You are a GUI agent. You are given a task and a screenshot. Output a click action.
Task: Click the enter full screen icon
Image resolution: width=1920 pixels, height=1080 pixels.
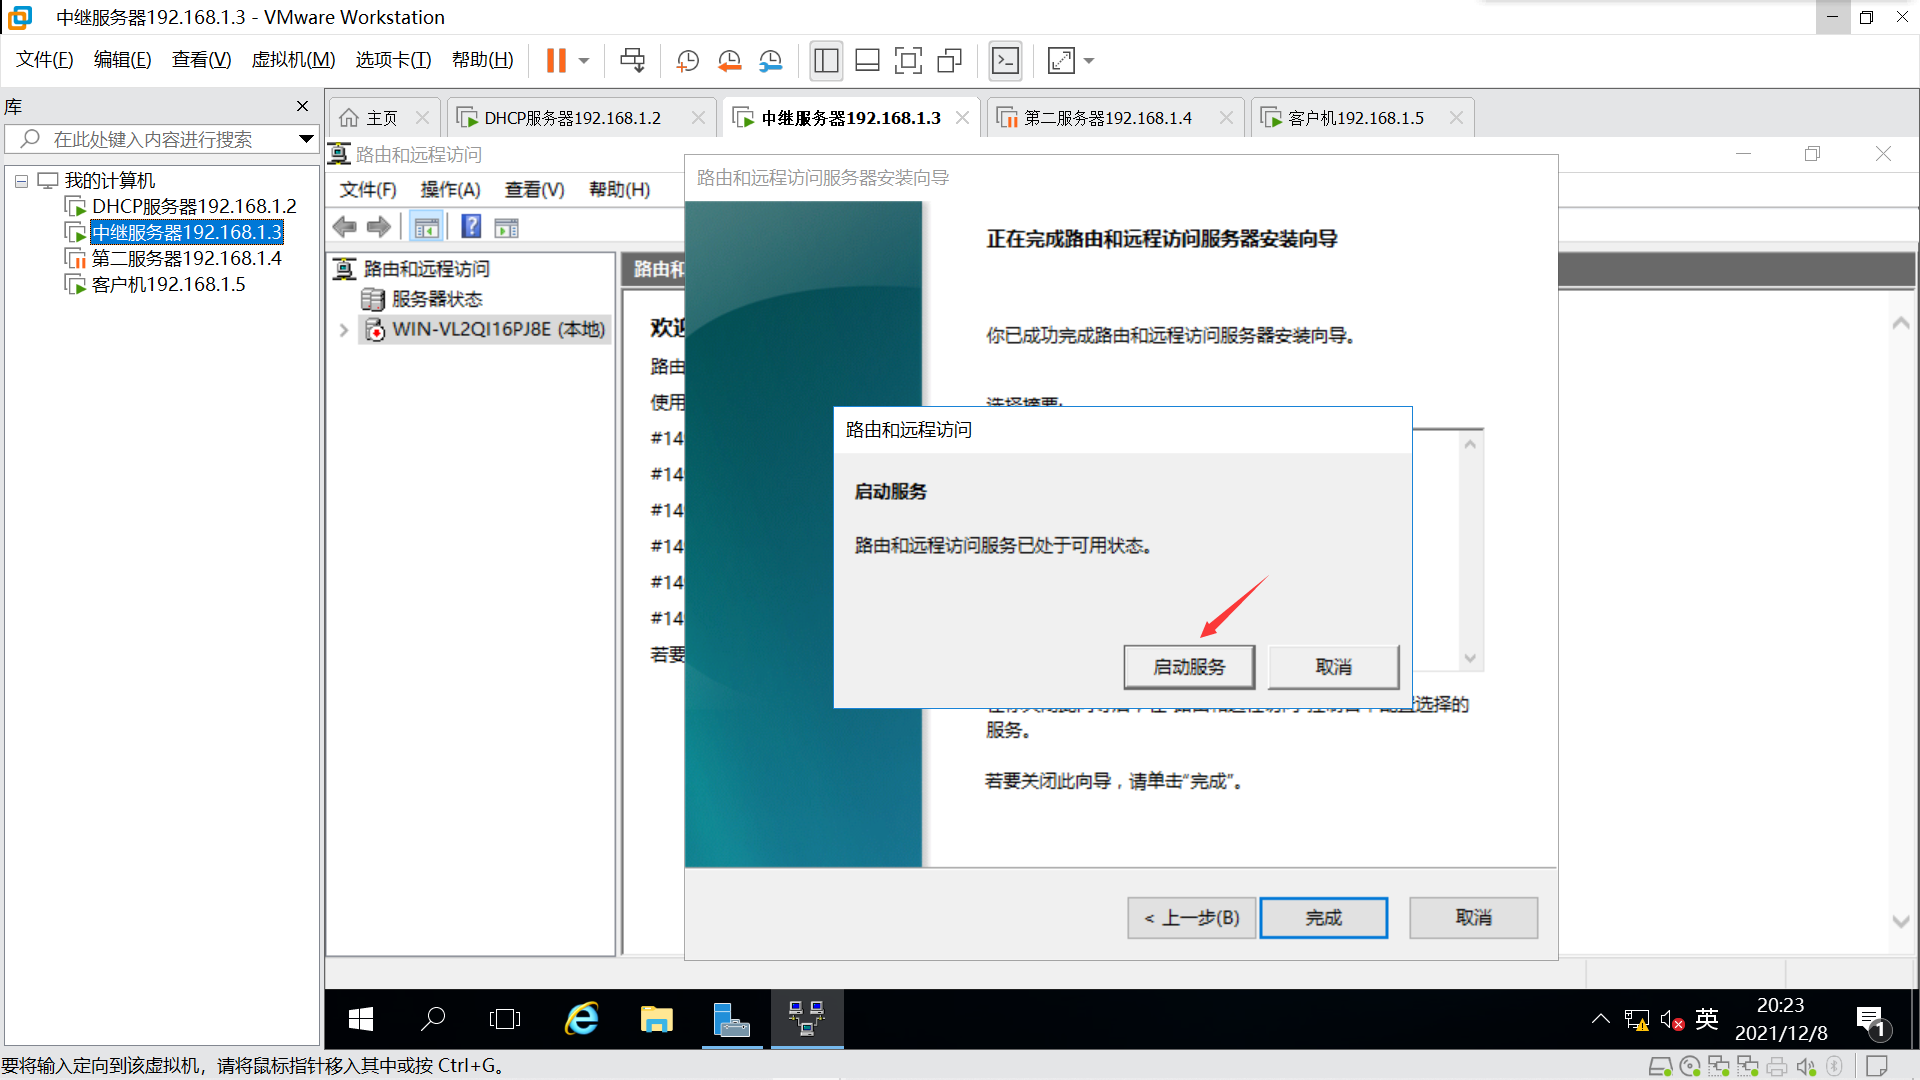coord(908,61)
